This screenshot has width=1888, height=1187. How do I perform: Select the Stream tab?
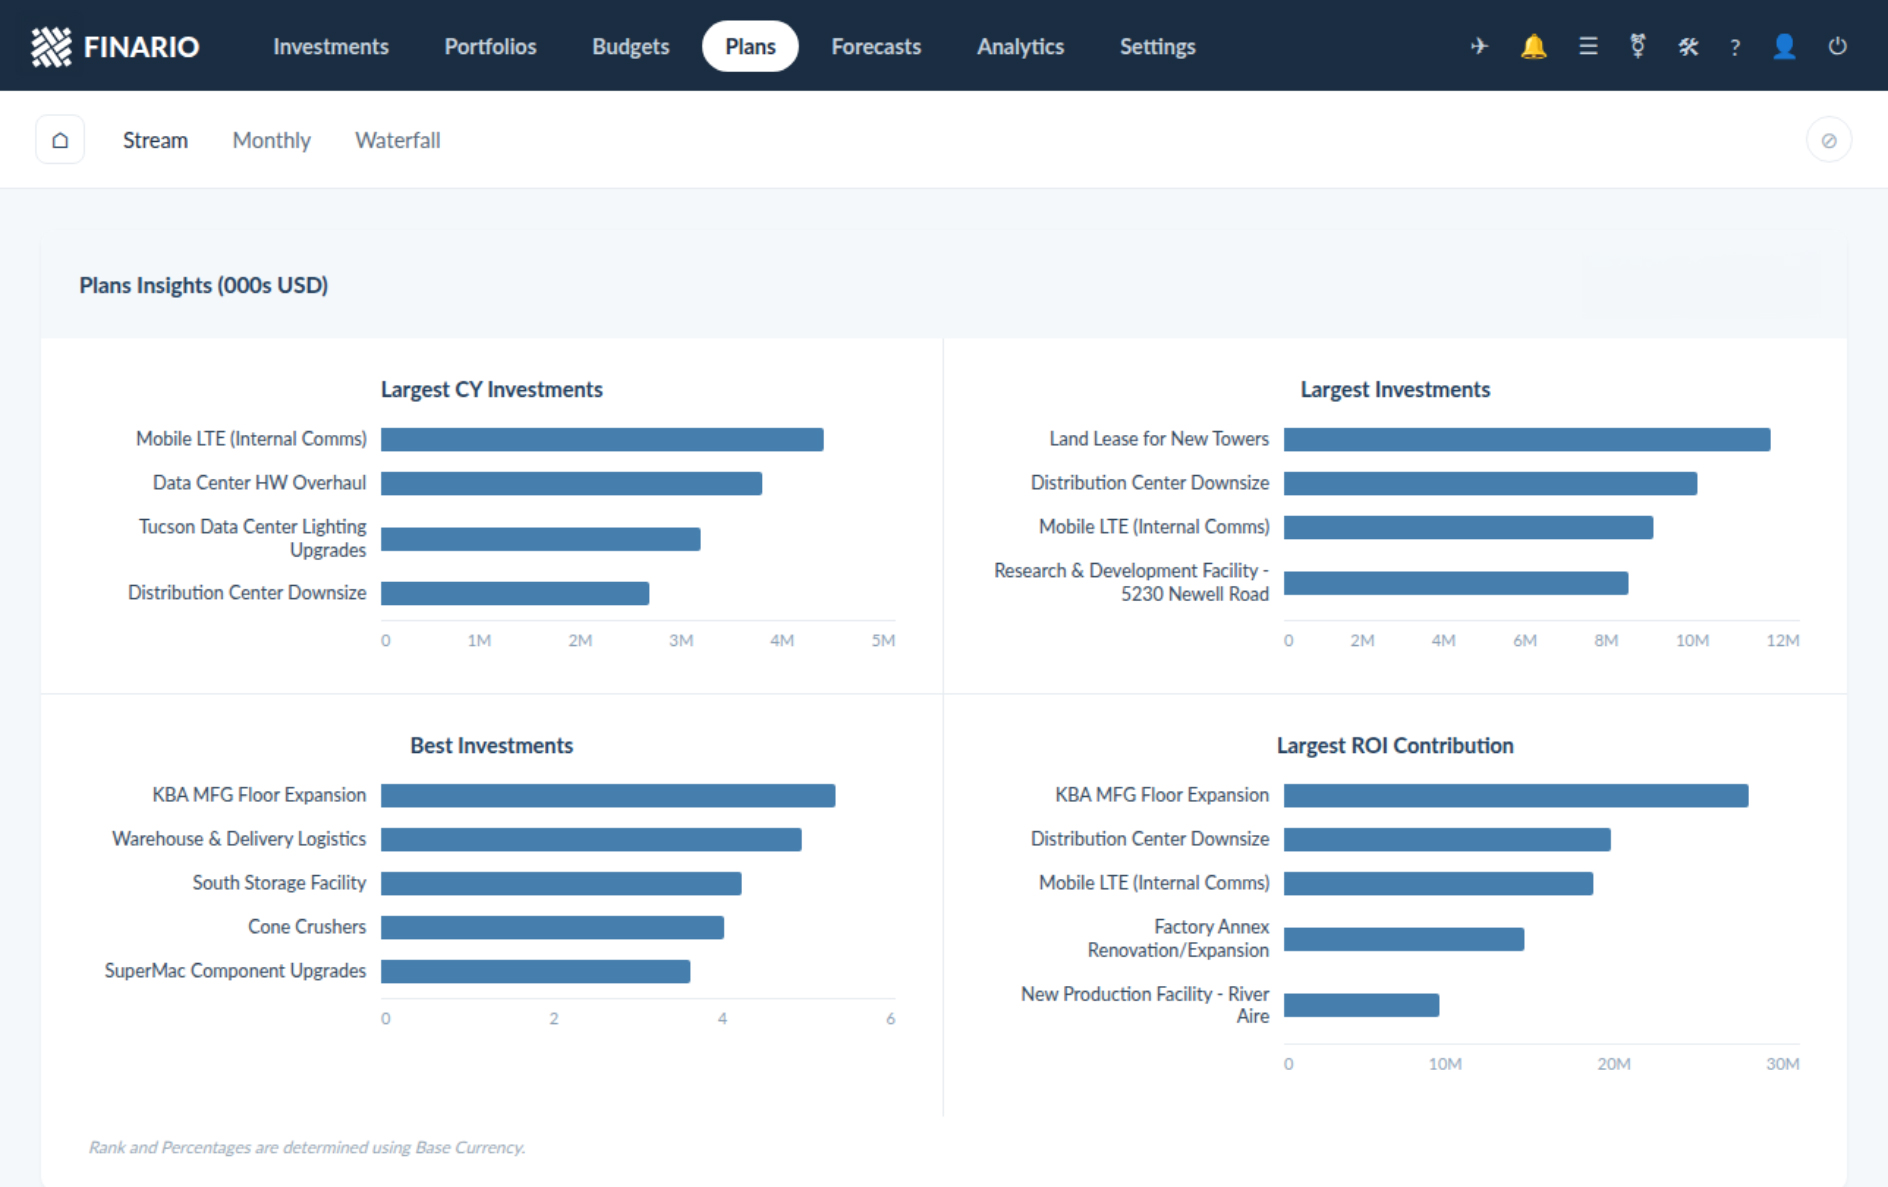point(155,140)
